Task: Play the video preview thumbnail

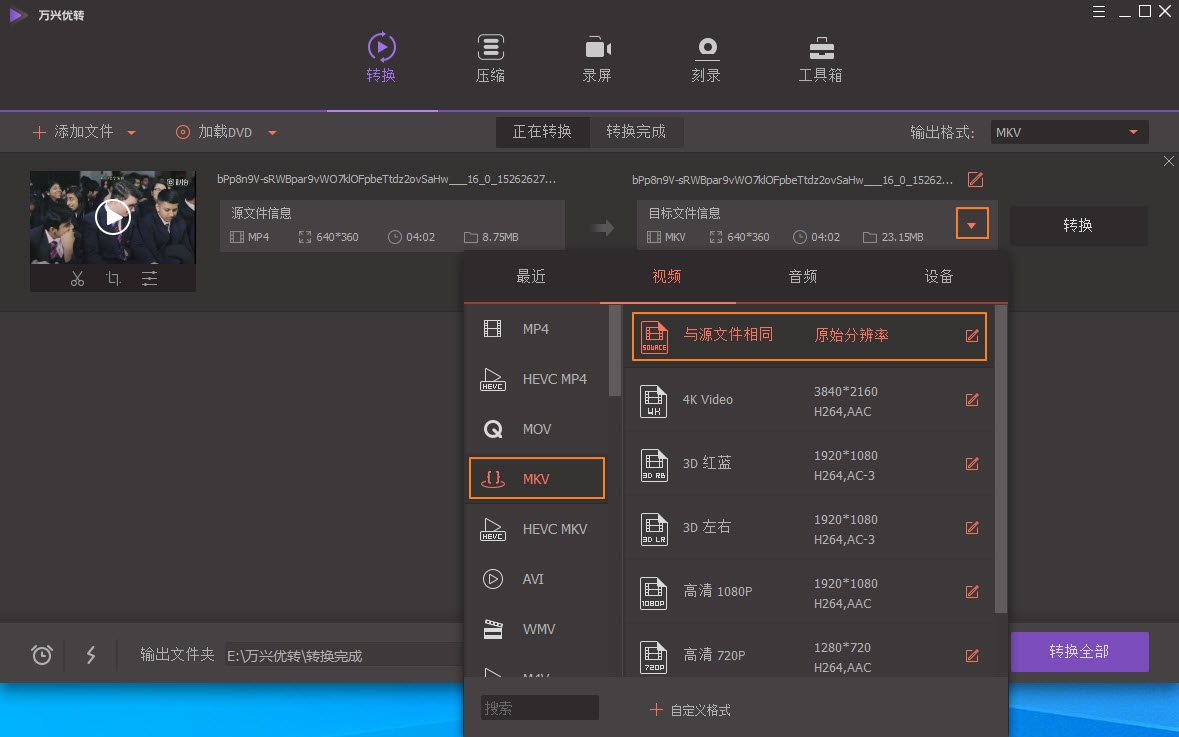Action: pyautogui.click(x=113, y=215)
